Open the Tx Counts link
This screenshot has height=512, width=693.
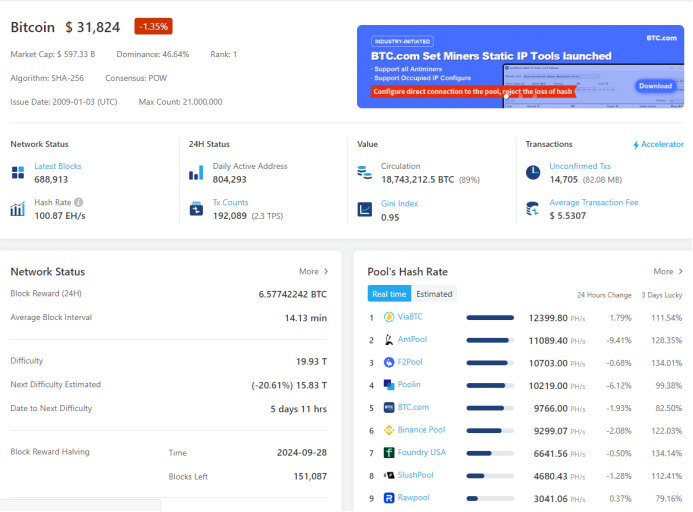[230, 203]
